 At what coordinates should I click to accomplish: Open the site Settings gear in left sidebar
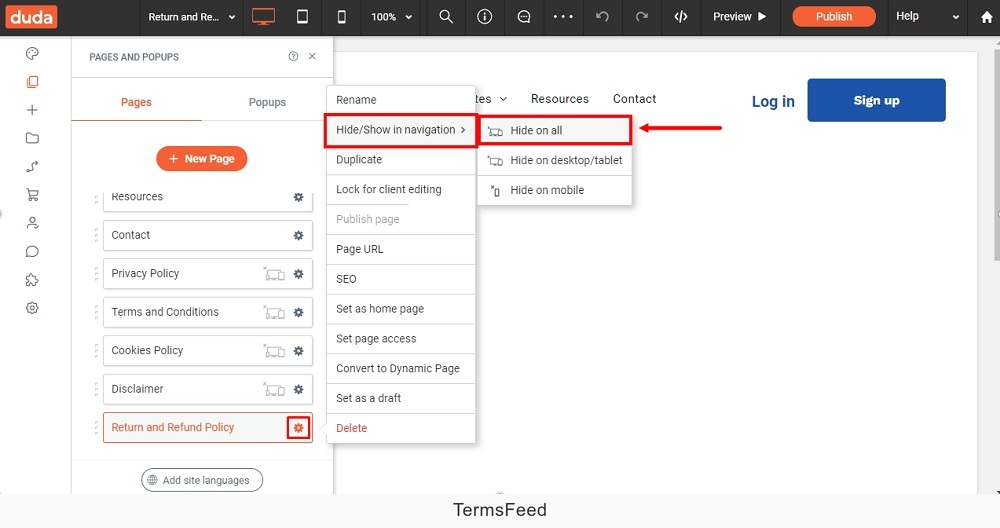[32, 308]
